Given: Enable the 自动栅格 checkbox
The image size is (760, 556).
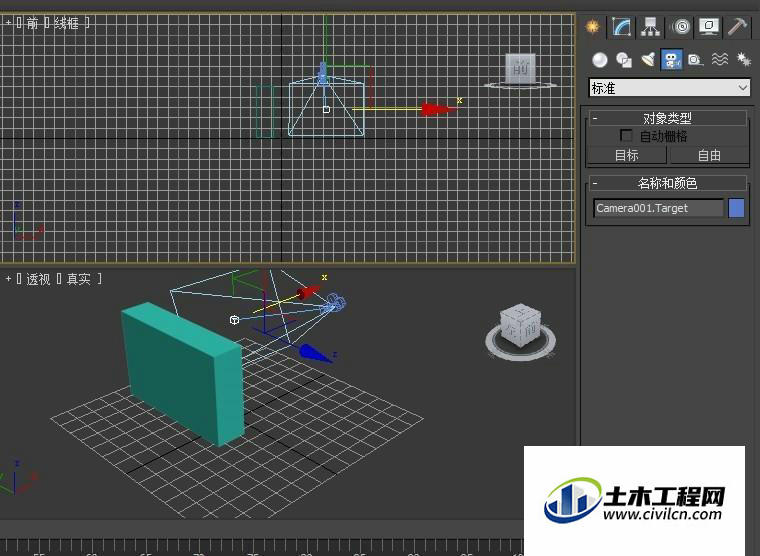Looking at the screenshot, I should pyautogui.click(x=626, y=135).
